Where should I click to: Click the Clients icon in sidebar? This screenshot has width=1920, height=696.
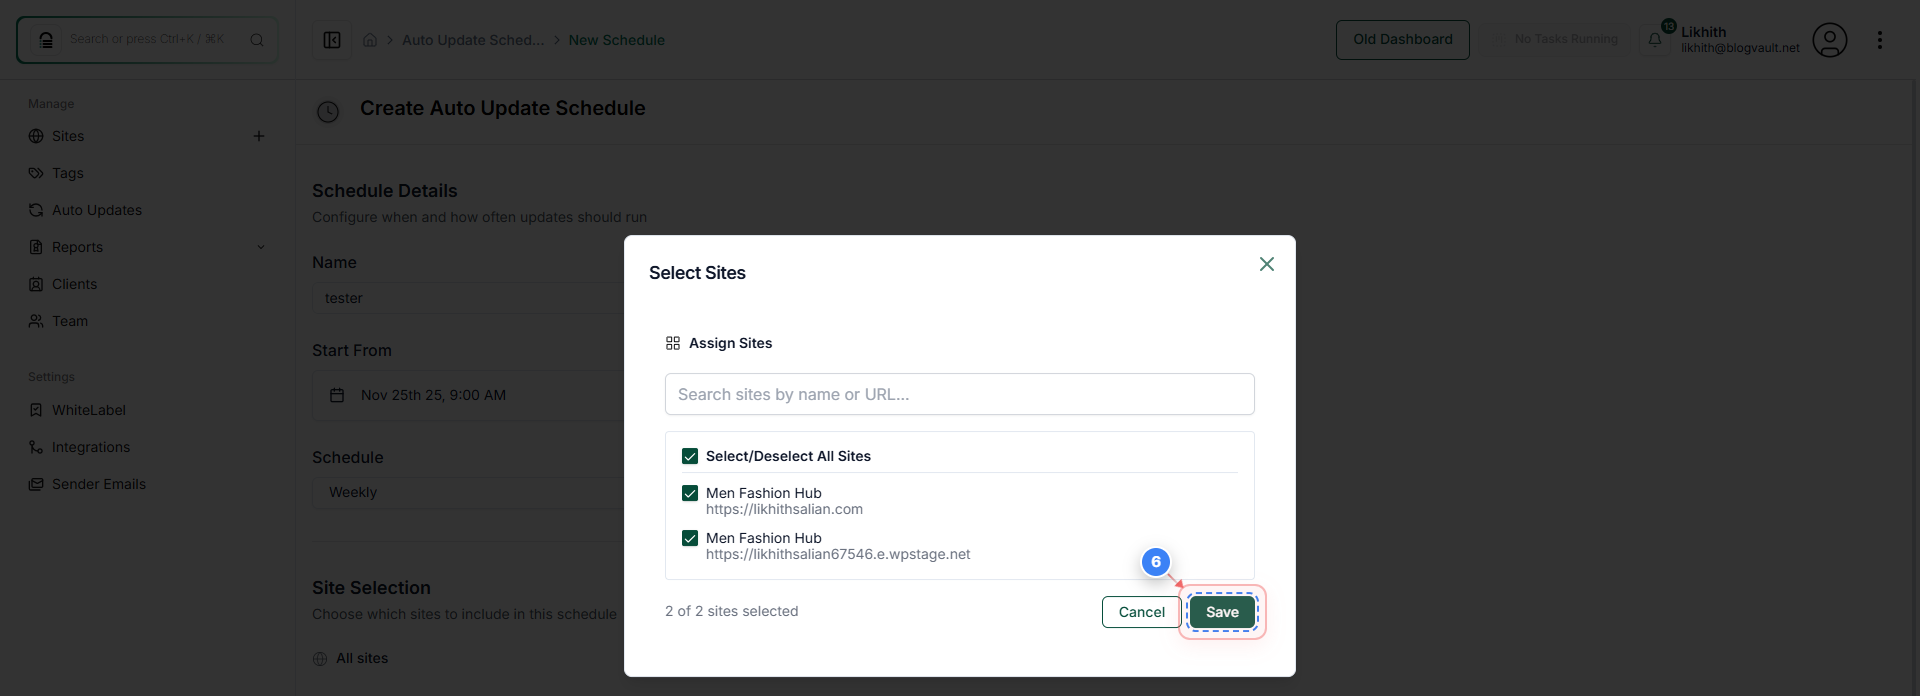point(36,284)
